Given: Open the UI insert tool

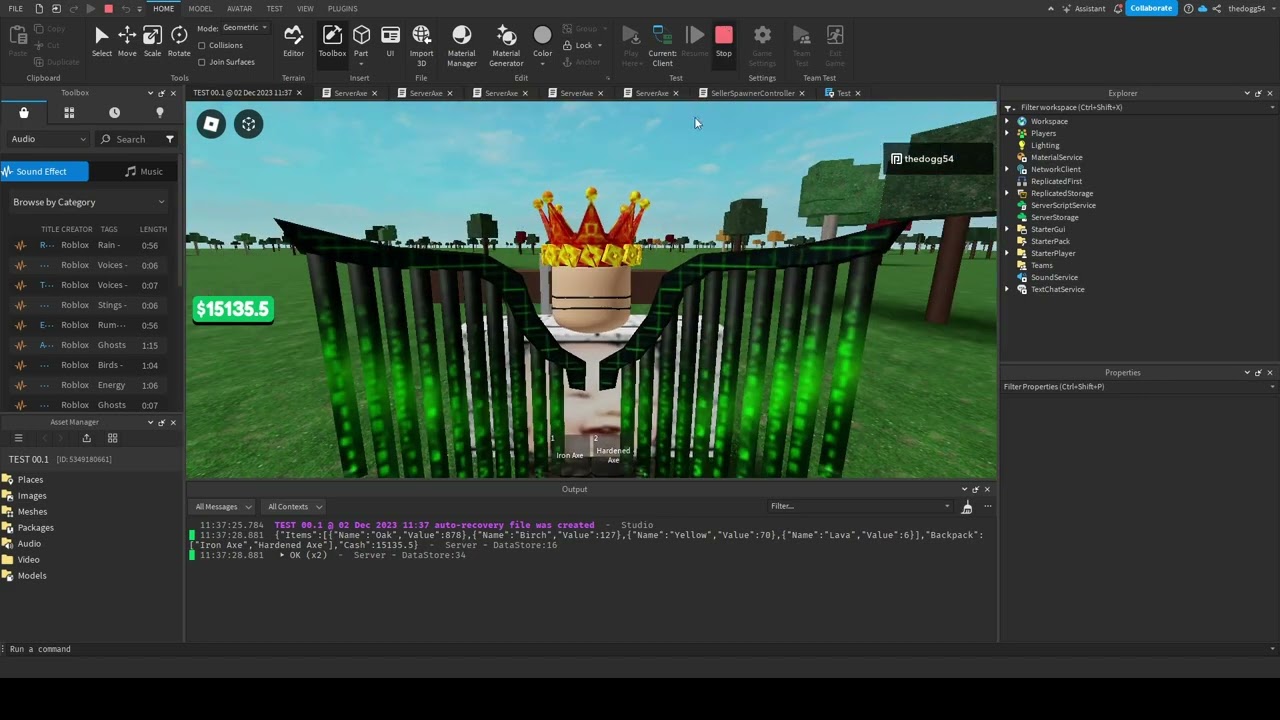Looking at the screenshot, I should 390,41.
